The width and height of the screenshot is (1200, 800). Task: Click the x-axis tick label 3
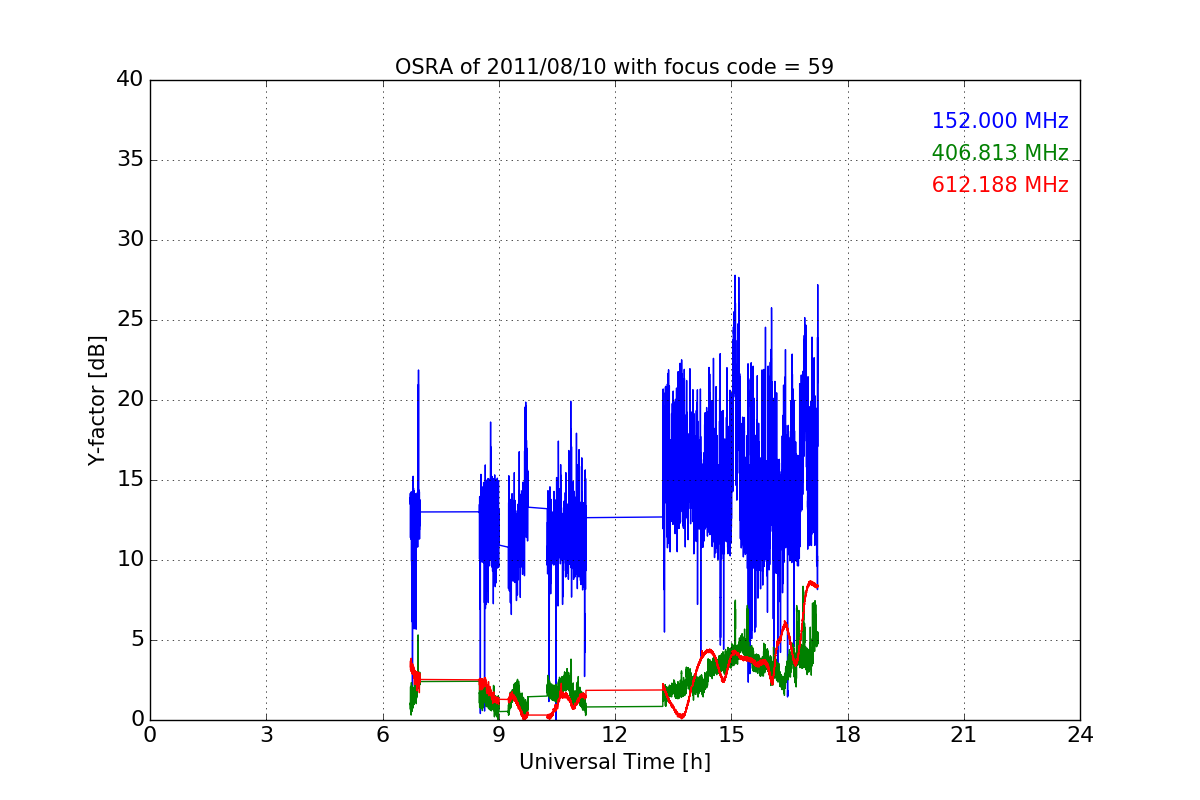(266, 735)
